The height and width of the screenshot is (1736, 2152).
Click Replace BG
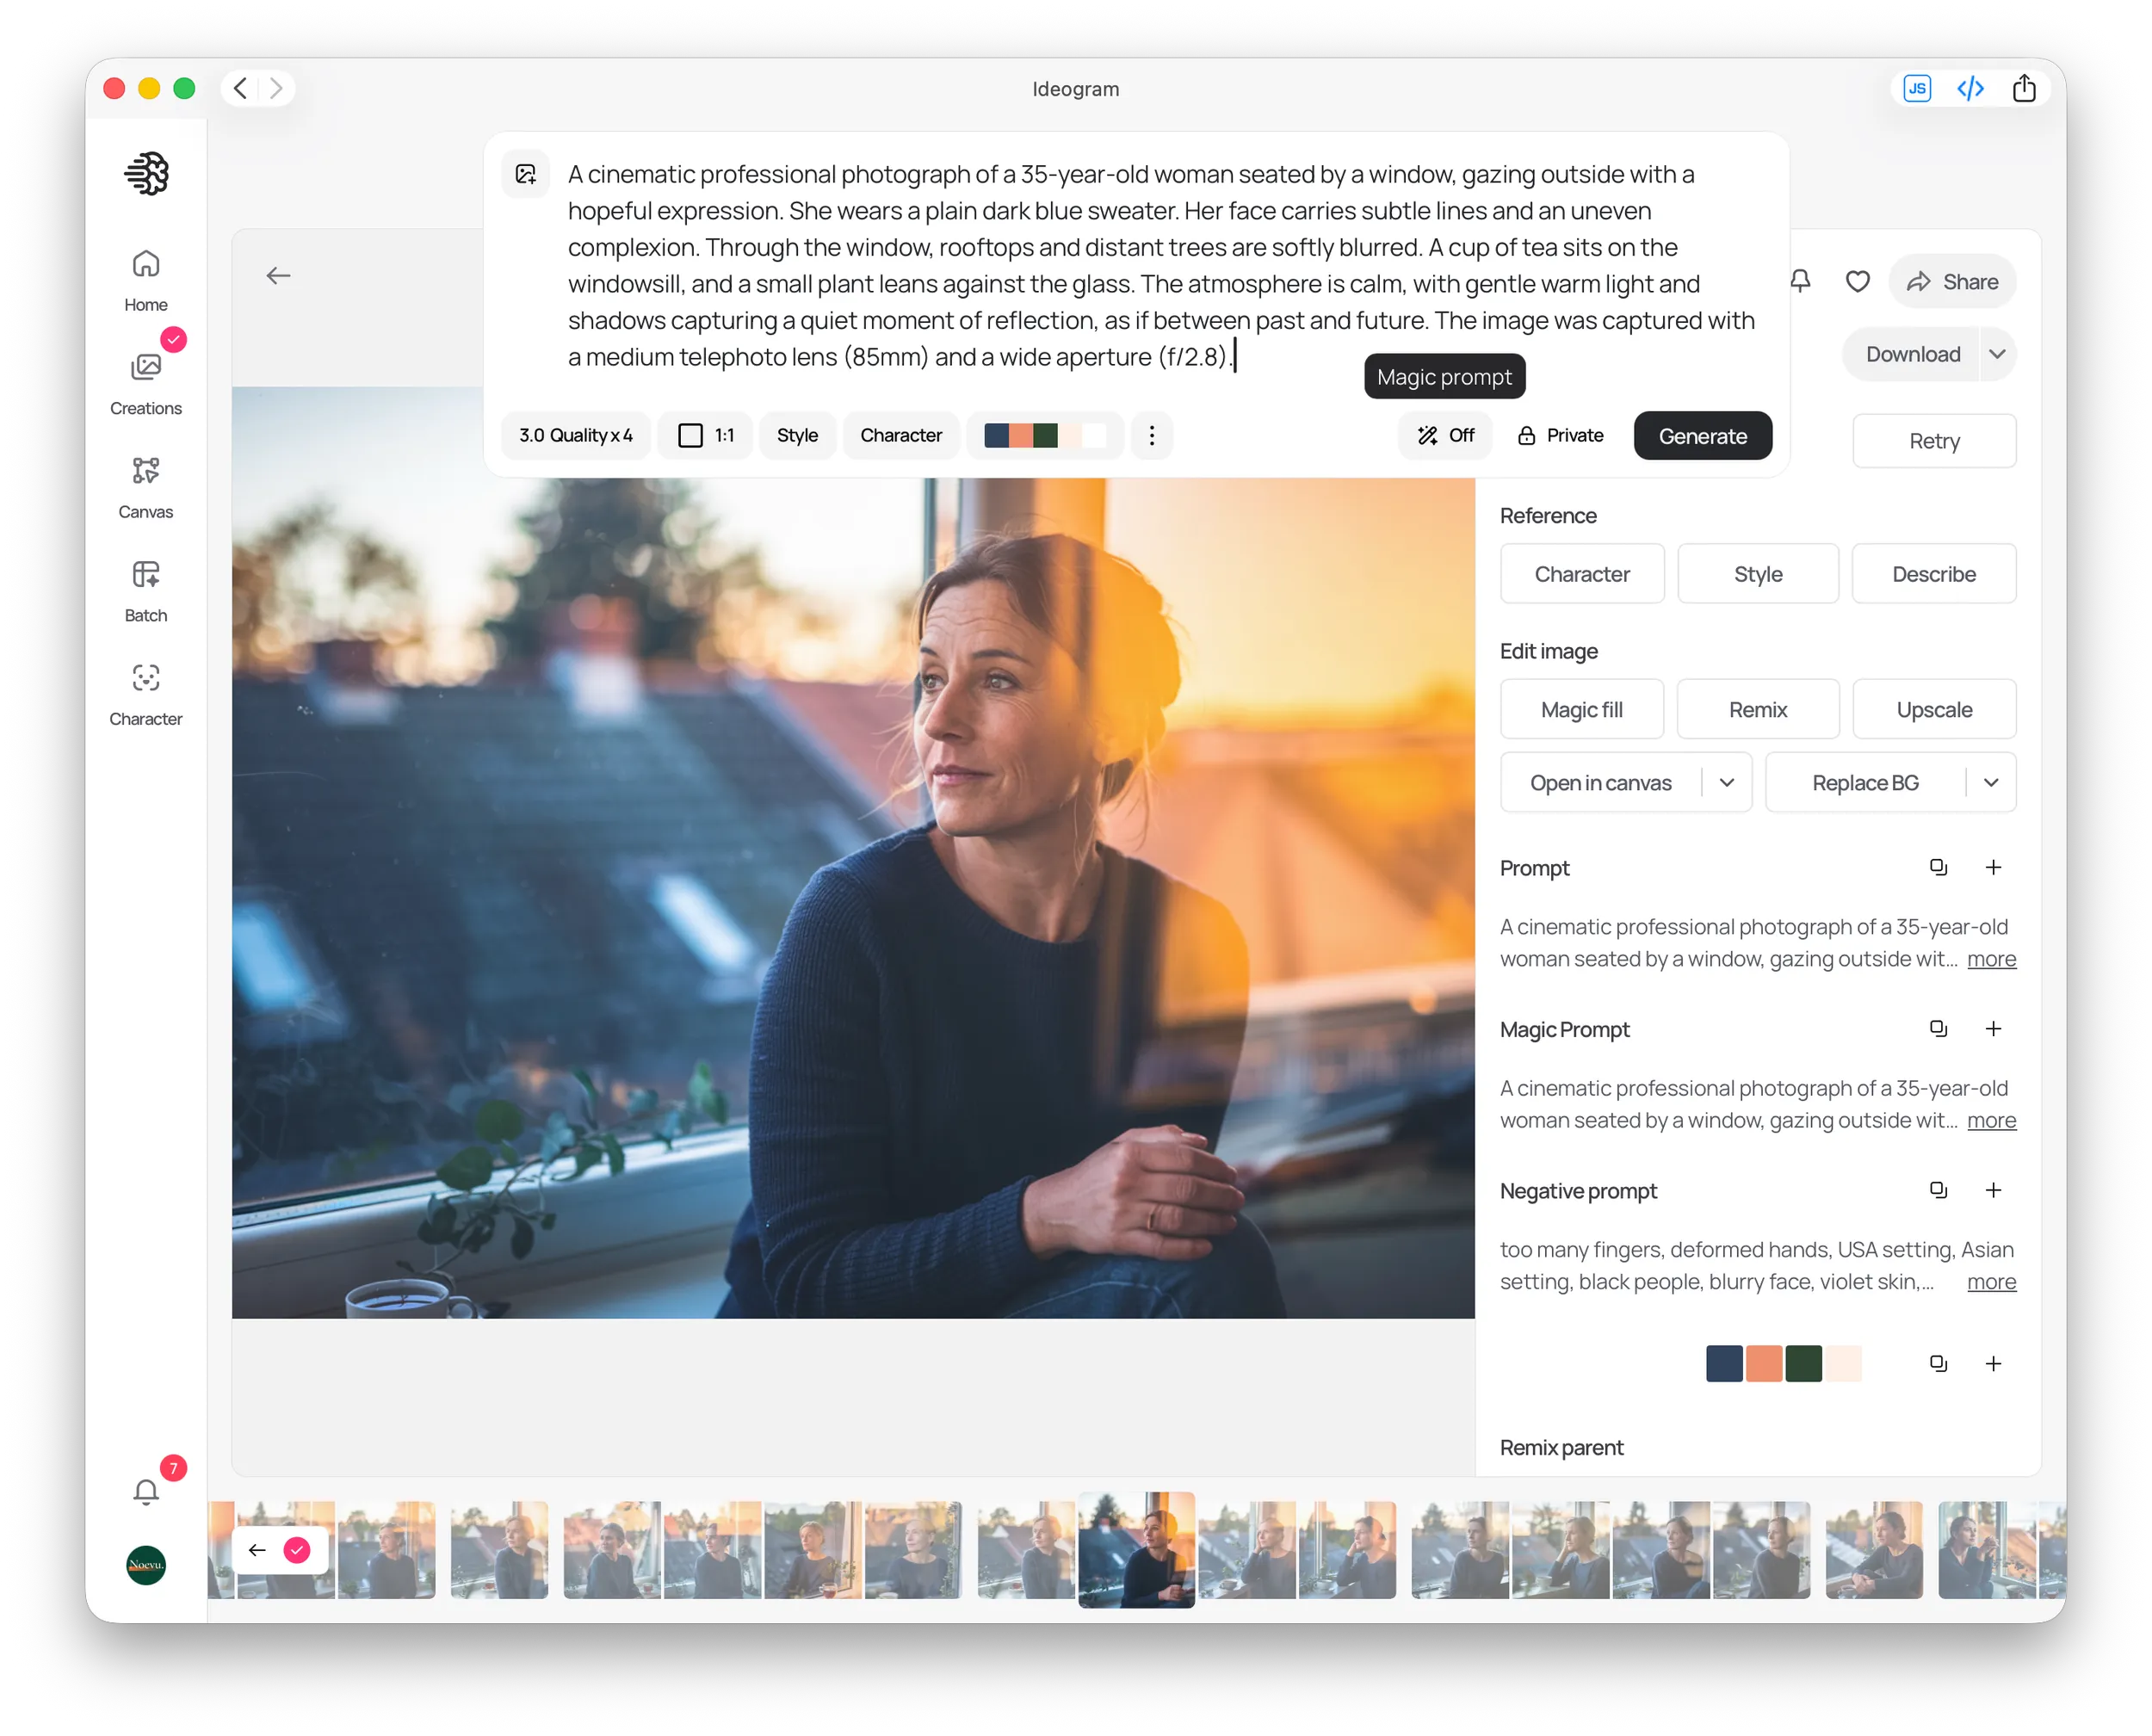pyautogui.click(x=1865, y=782)
